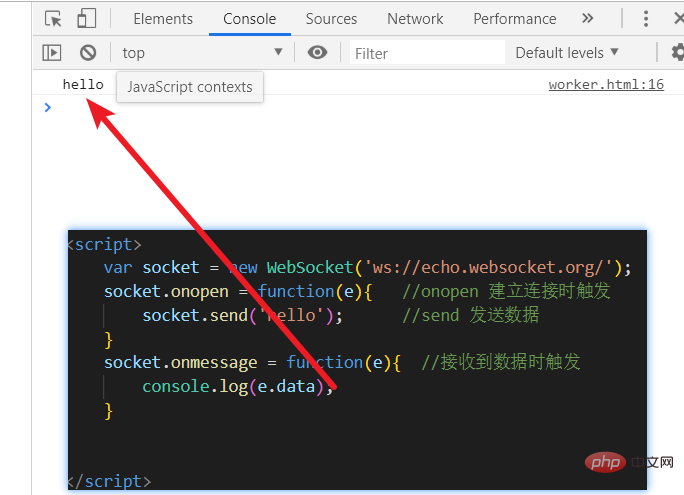Open the Sources tab
This screenshot has width=684, height=495.
(x=331, y=19)
